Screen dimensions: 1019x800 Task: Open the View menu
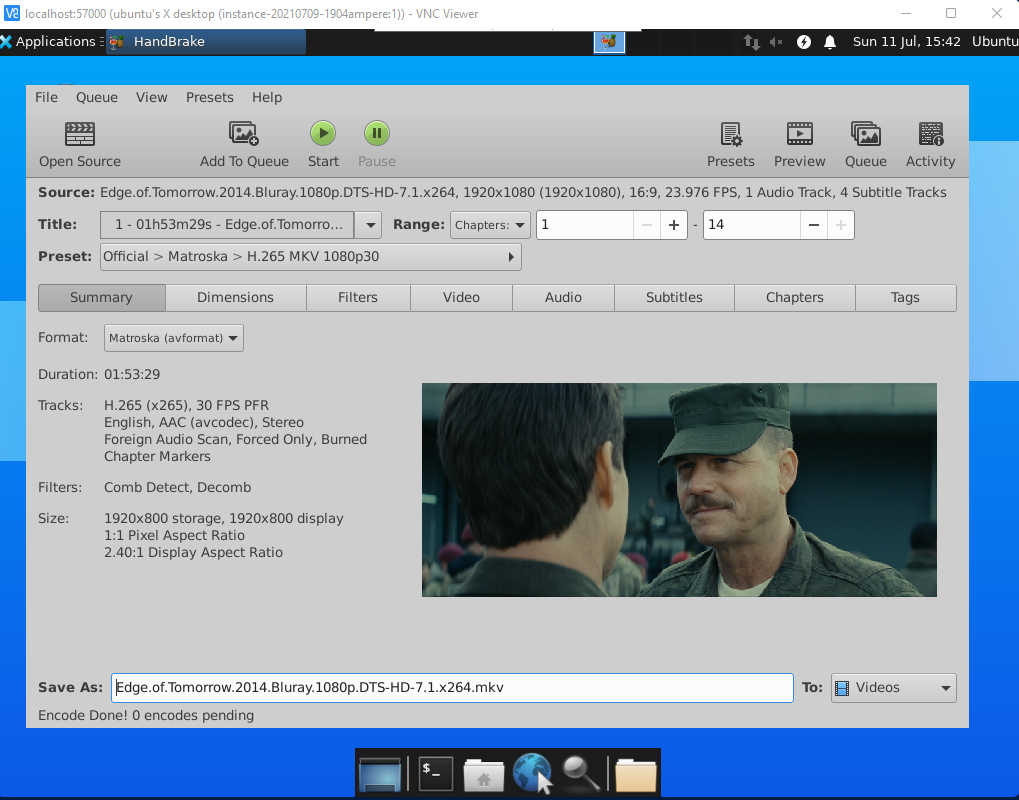click(151, 97)
